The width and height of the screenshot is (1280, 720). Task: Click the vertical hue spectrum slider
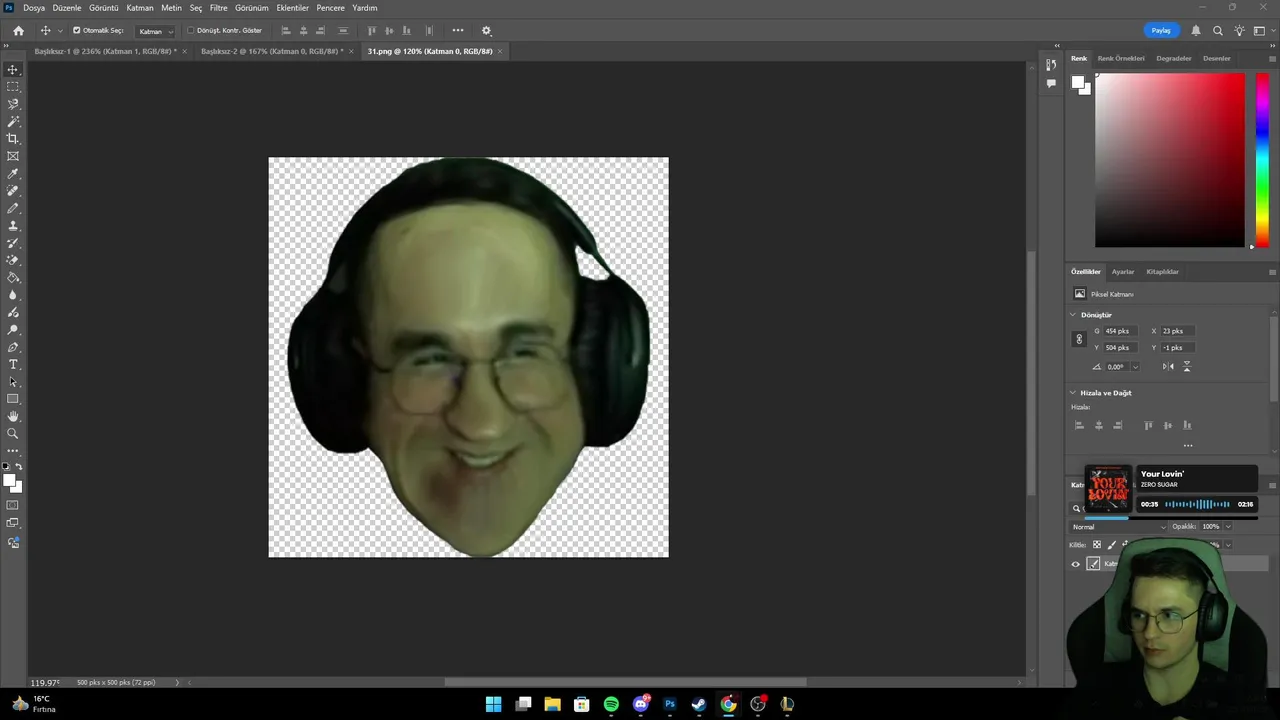coord(1262,160)
